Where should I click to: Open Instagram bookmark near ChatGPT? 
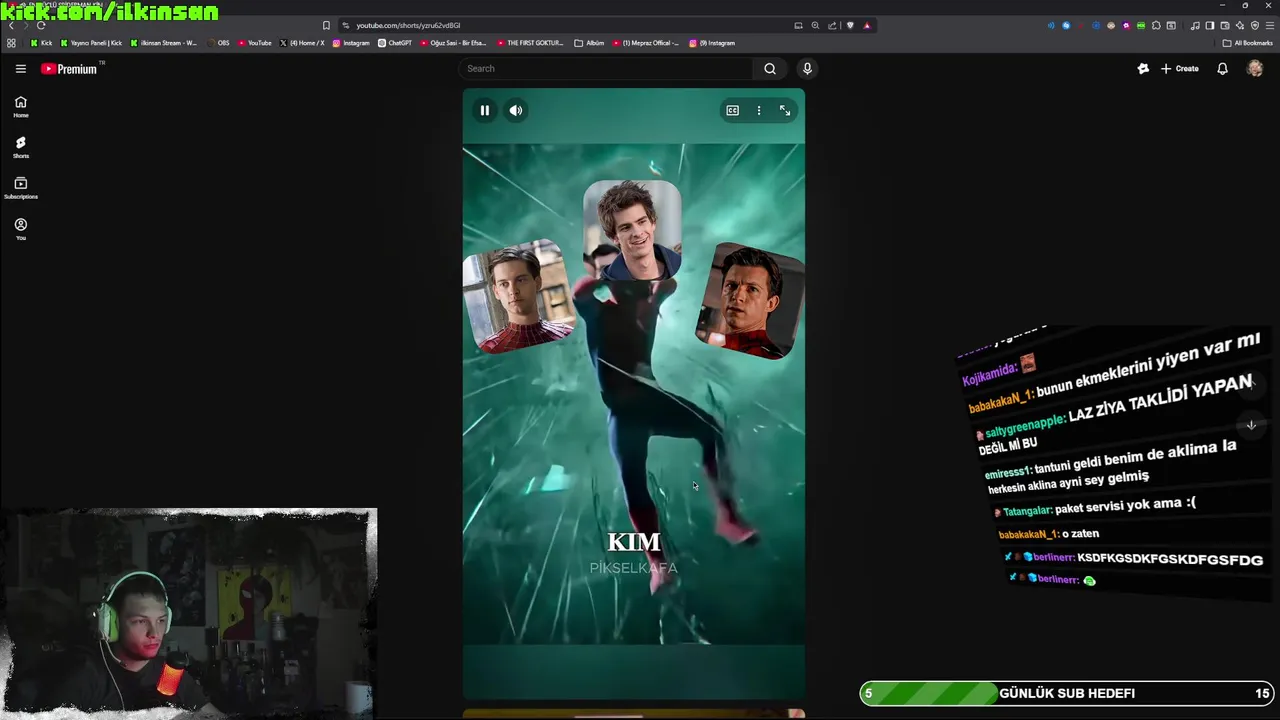tap(351, 43)
